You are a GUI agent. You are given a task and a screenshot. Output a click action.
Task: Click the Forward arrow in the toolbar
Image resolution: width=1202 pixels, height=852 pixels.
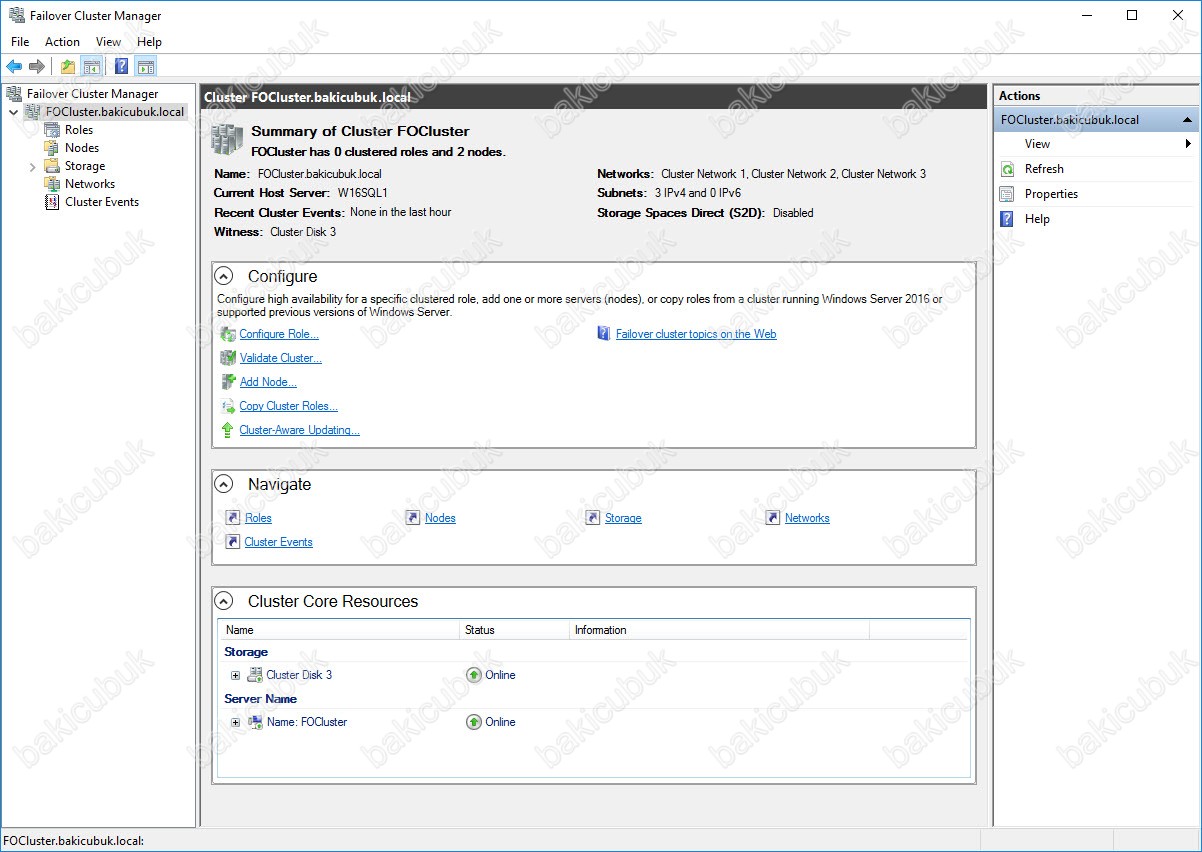coord(37,67)
